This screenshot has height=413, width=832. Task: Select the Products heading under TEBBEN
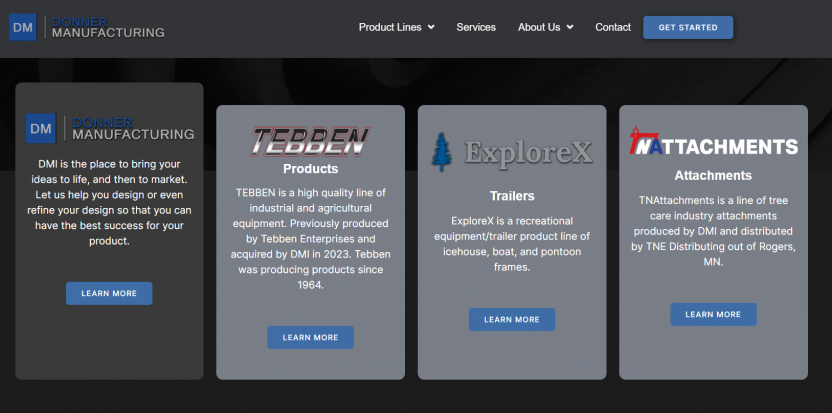[x=310, y=169]
